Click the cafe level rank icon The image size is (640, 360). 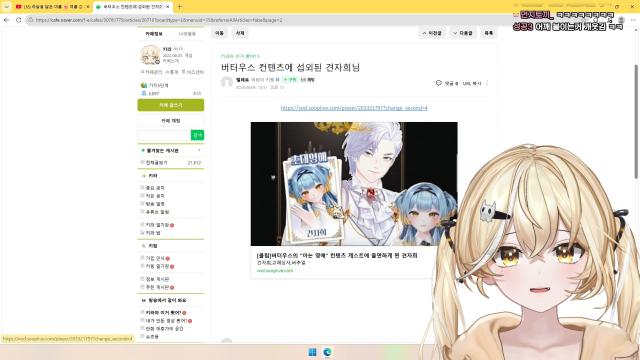pos(144,85)
